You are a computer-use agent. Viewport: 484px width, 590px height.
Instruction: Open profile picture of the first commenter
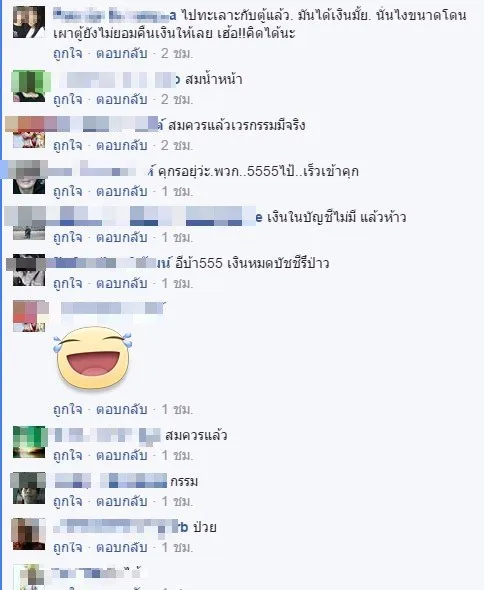29,22
